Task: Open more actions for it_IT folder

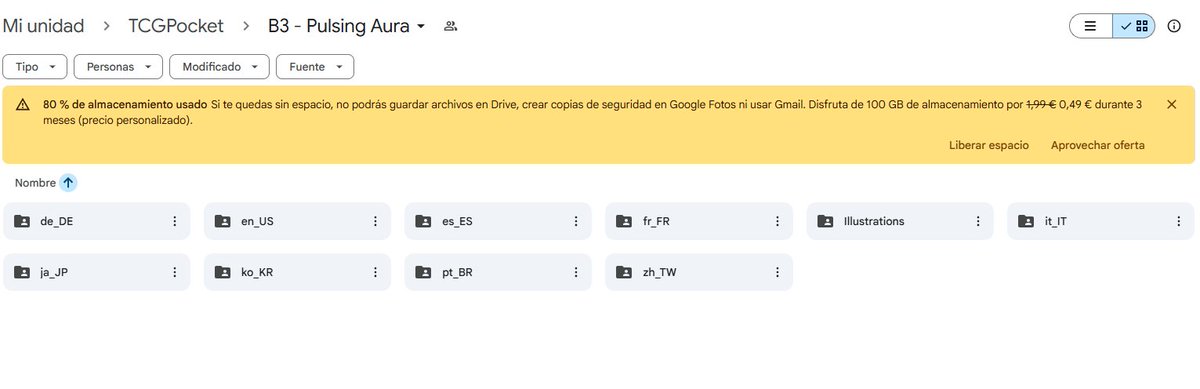Action: pyautogui.click(x=1179, y=221)
